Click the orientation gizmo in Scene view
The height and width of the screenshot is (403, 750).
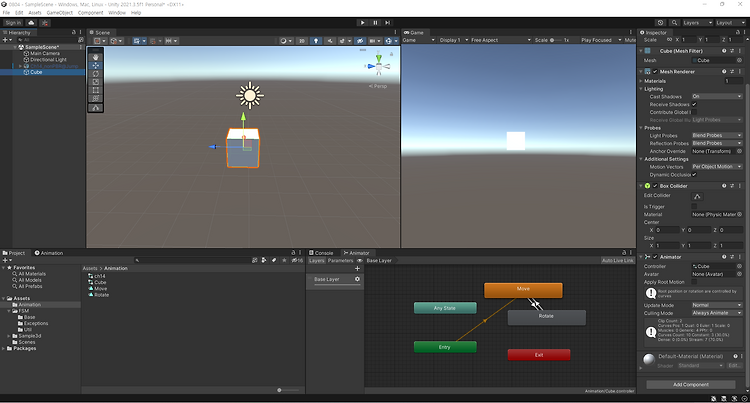[x=379, y=66]
